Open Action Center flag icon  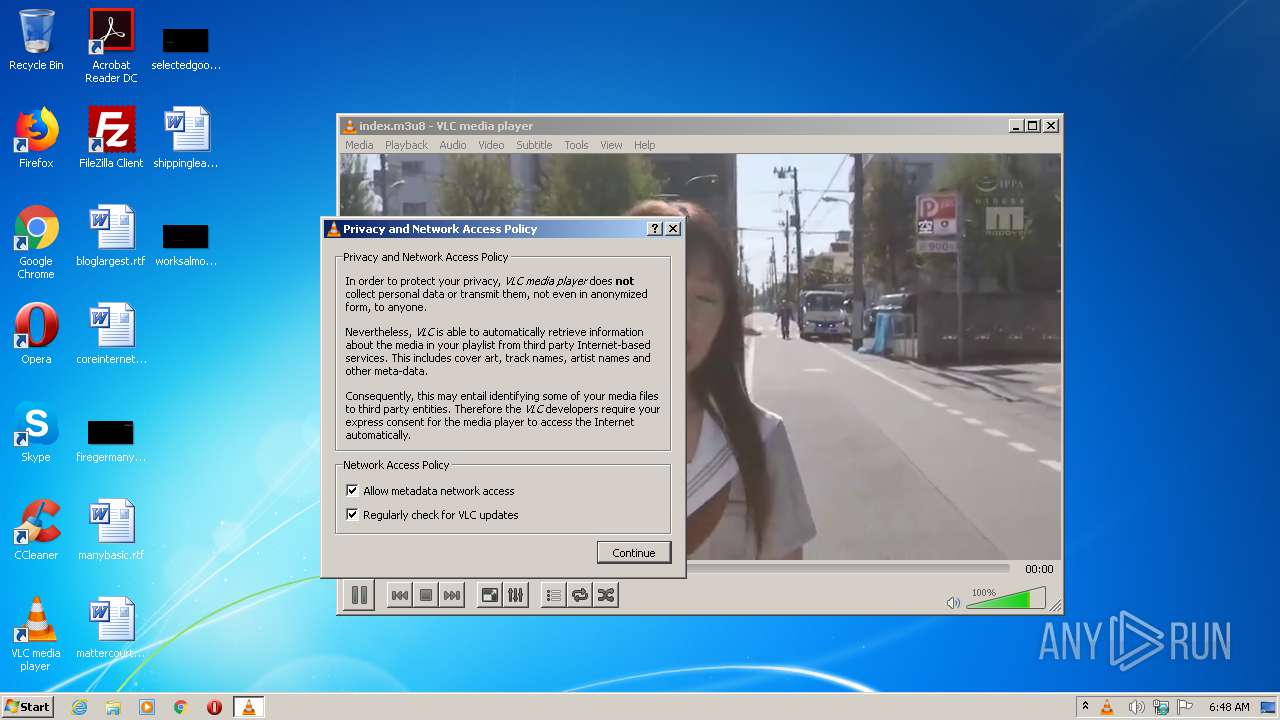click(x=1185, y=707)
